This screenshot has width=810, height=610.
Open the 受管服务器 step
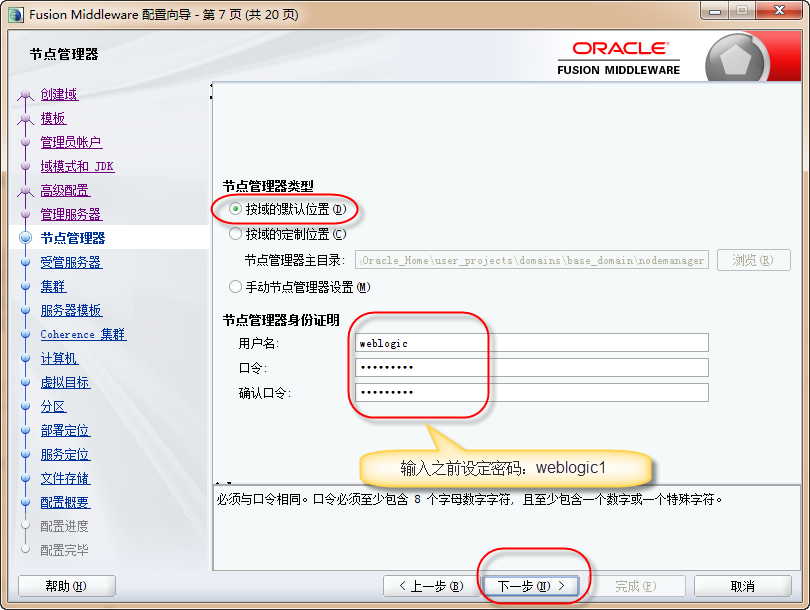pos(71,262)
